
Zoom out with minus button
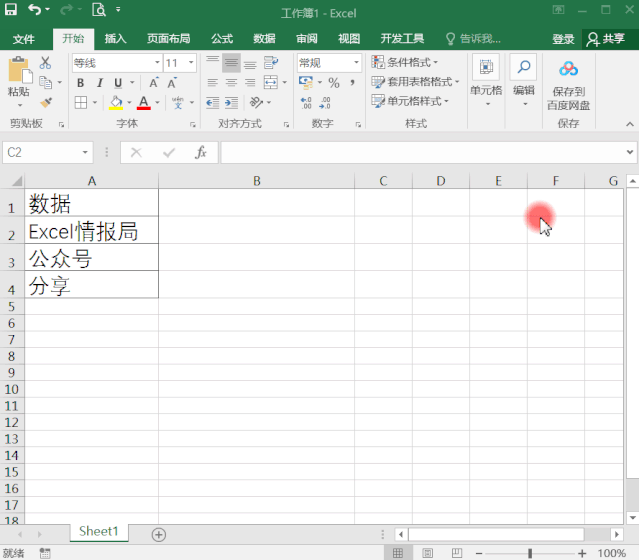coord(479,553)
